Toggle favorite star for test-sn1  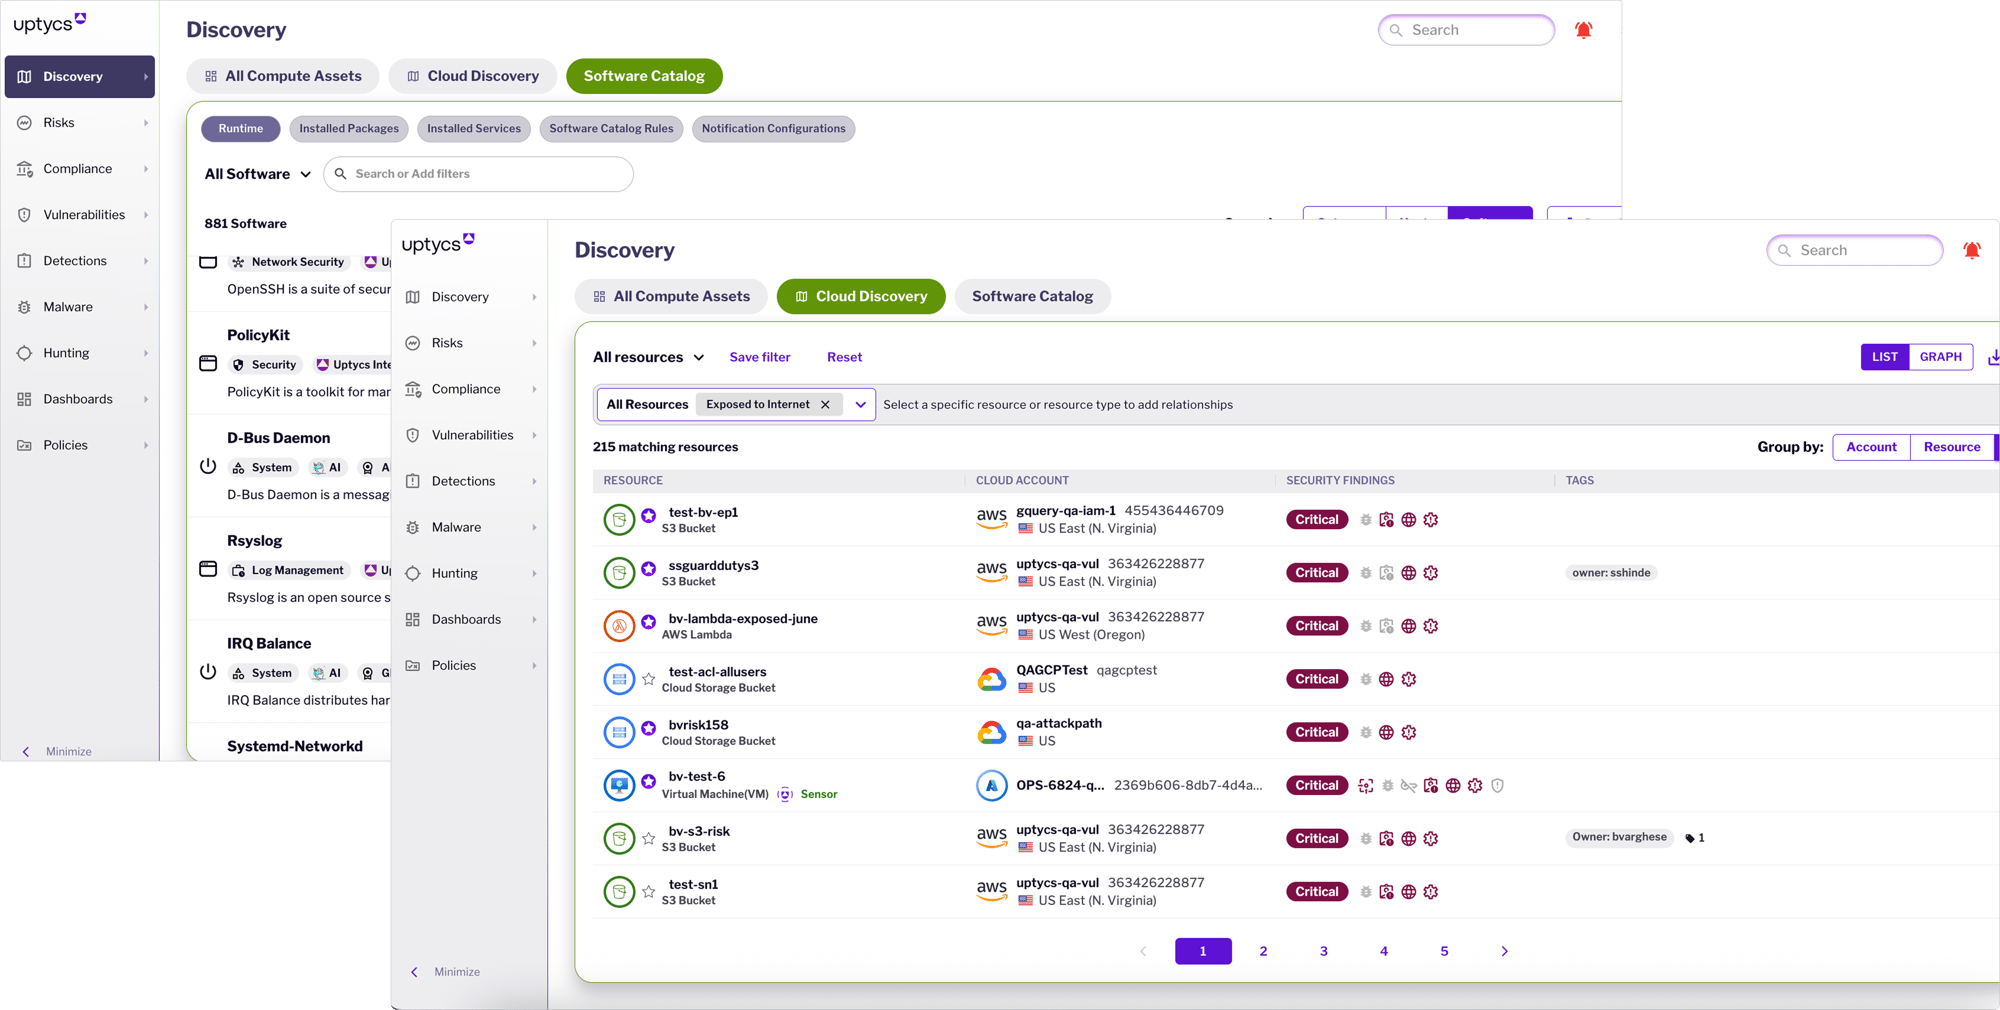pyautogui.click(x=649, y=891)
